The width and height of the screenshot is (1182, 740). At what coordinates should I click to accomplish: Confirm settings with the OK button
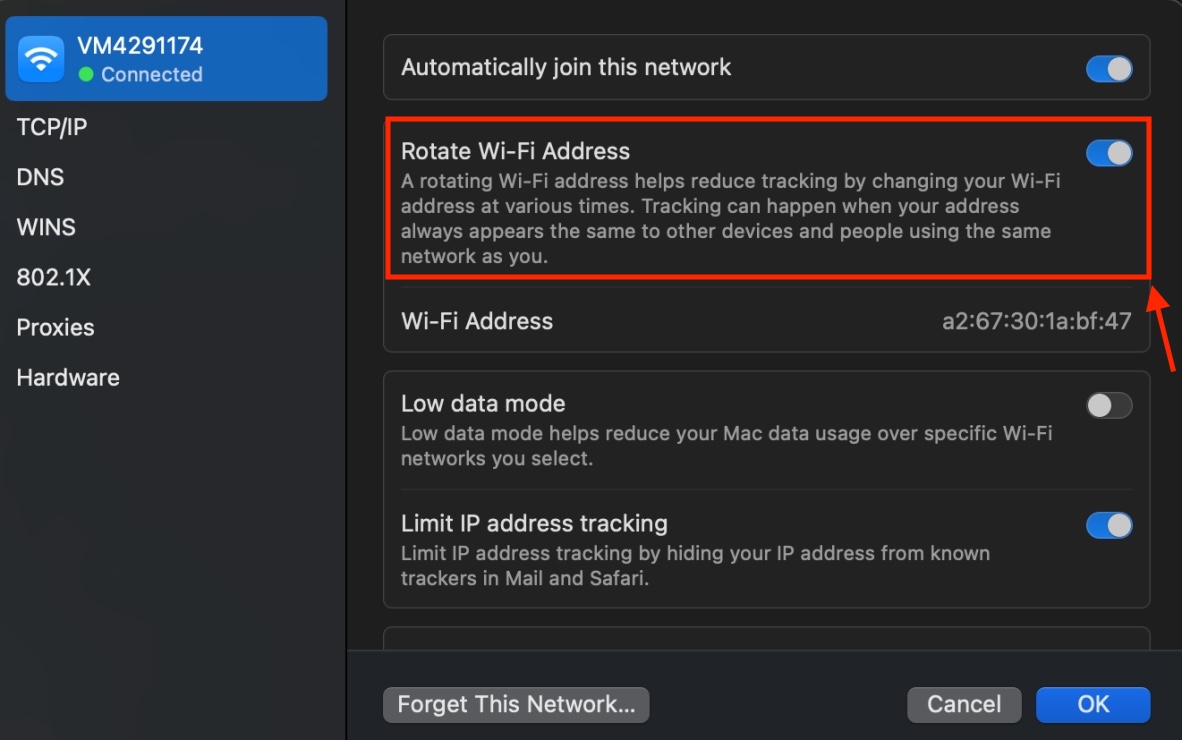click(x=1092, y=704)
